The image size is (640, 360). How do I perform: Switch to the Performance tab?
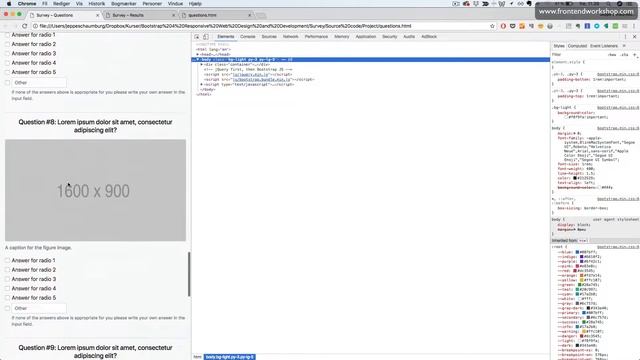pos(316,37)
